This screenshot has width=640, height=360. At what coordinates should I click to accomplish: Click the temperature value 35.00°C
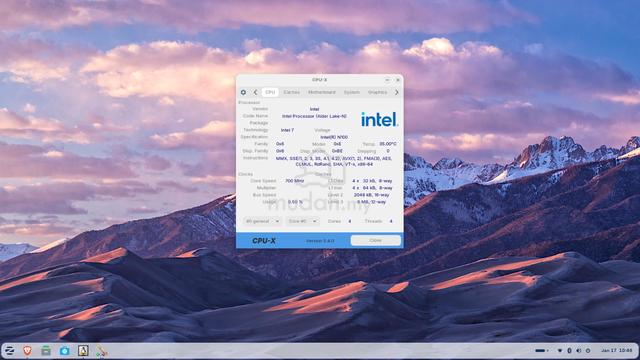(388, 144)
